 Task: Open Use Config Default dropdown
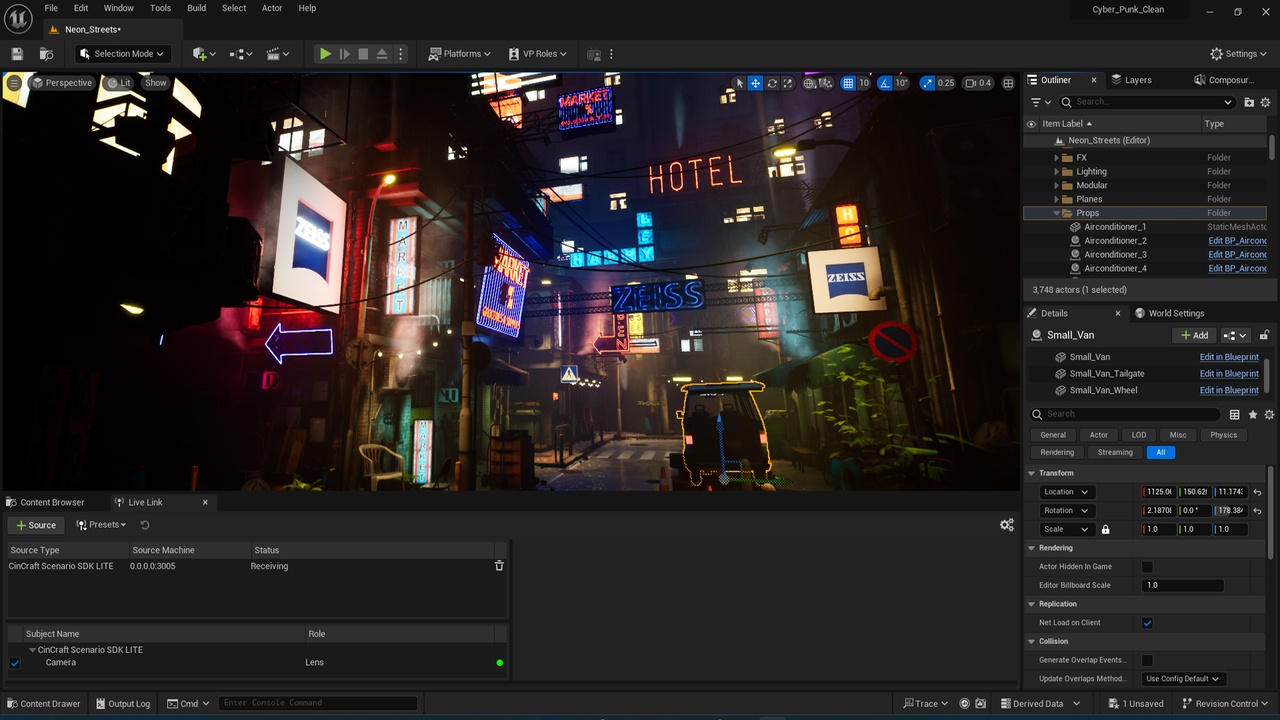tap(1184, 679)
